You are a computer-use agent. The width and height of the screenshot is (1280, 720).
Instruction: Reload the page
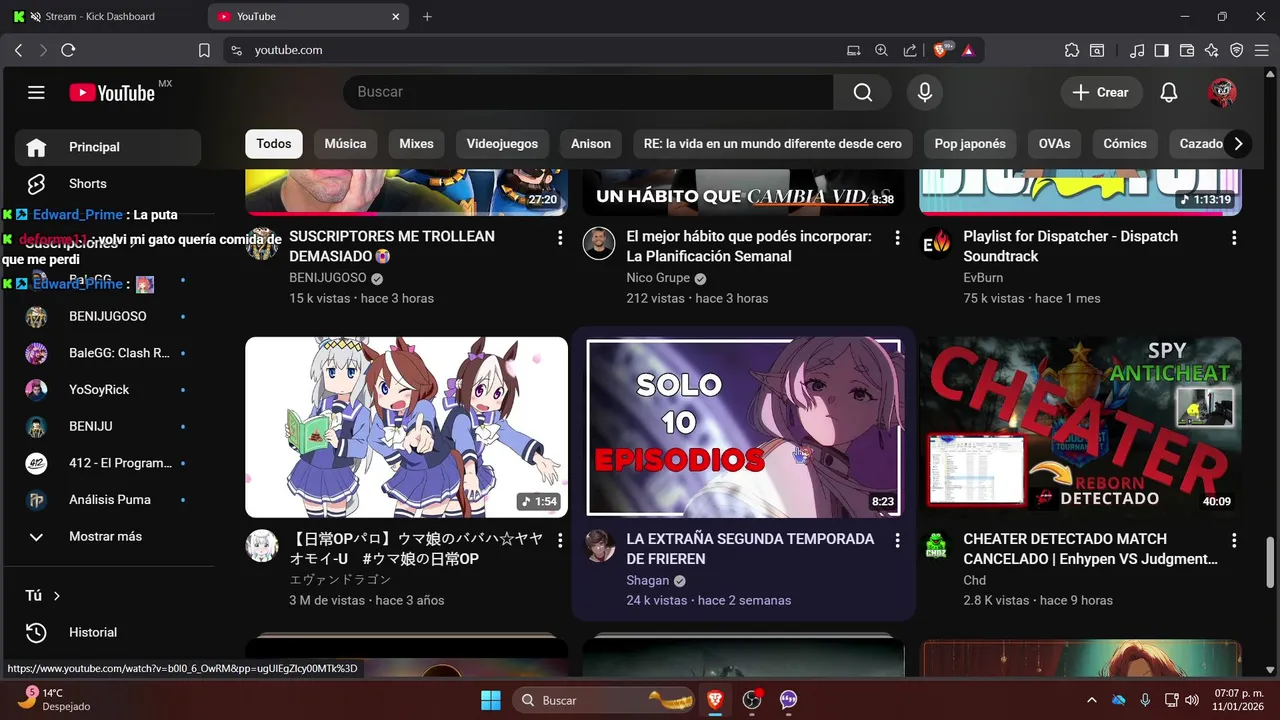[68, 50]
